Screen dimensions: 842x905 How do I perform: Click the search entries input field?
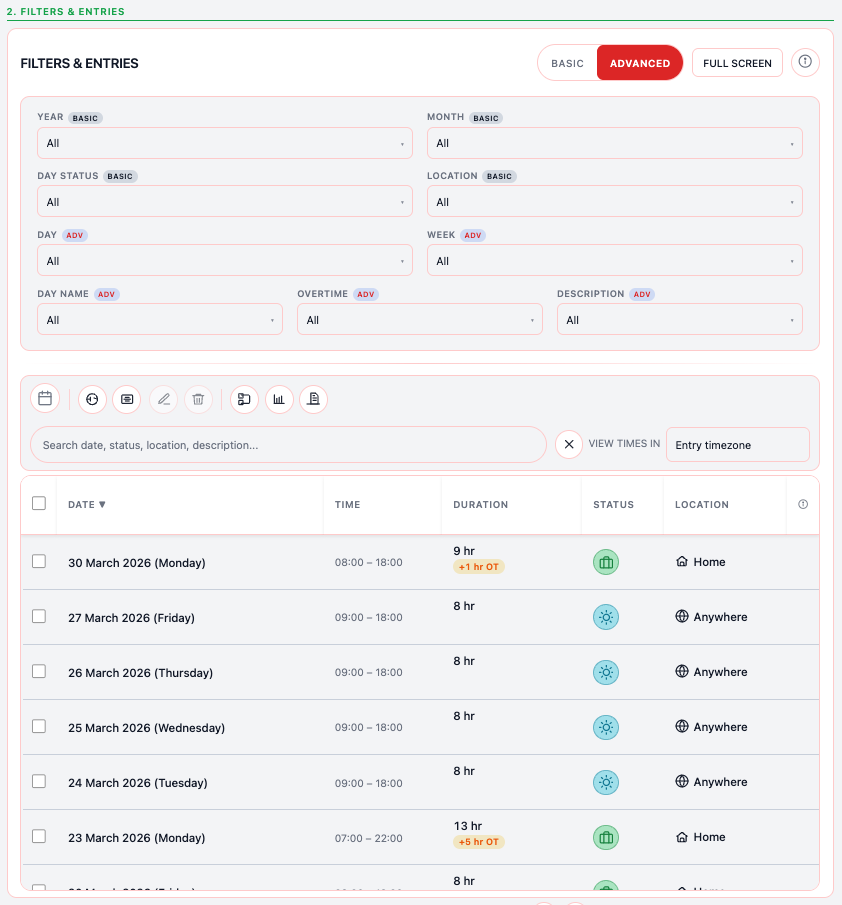click(x=288, y=445)
